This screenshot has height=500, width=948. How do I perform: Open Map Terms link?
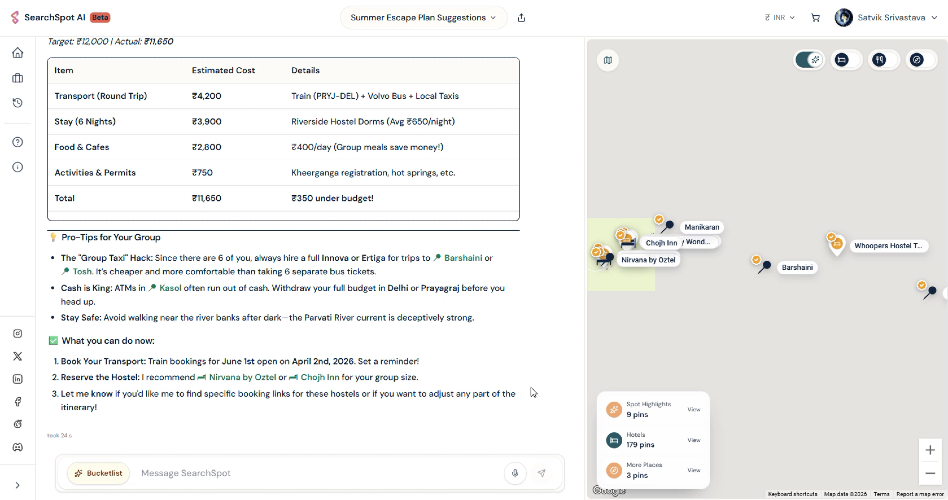(x=881, y=494)
